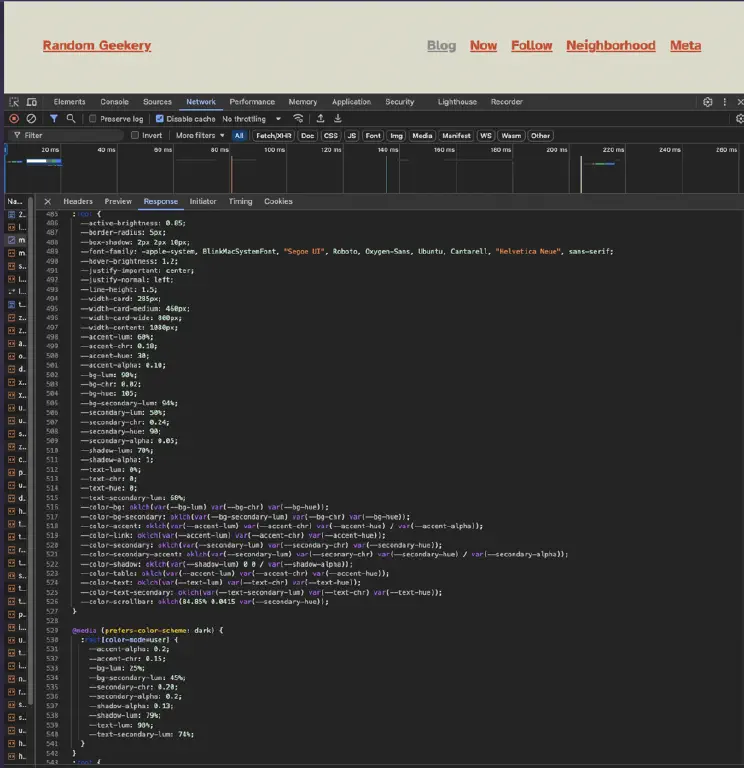Screen dimensions: 744x768
Task: Enable the Invert filter checkbox
Action: click(x=135, y=135)
